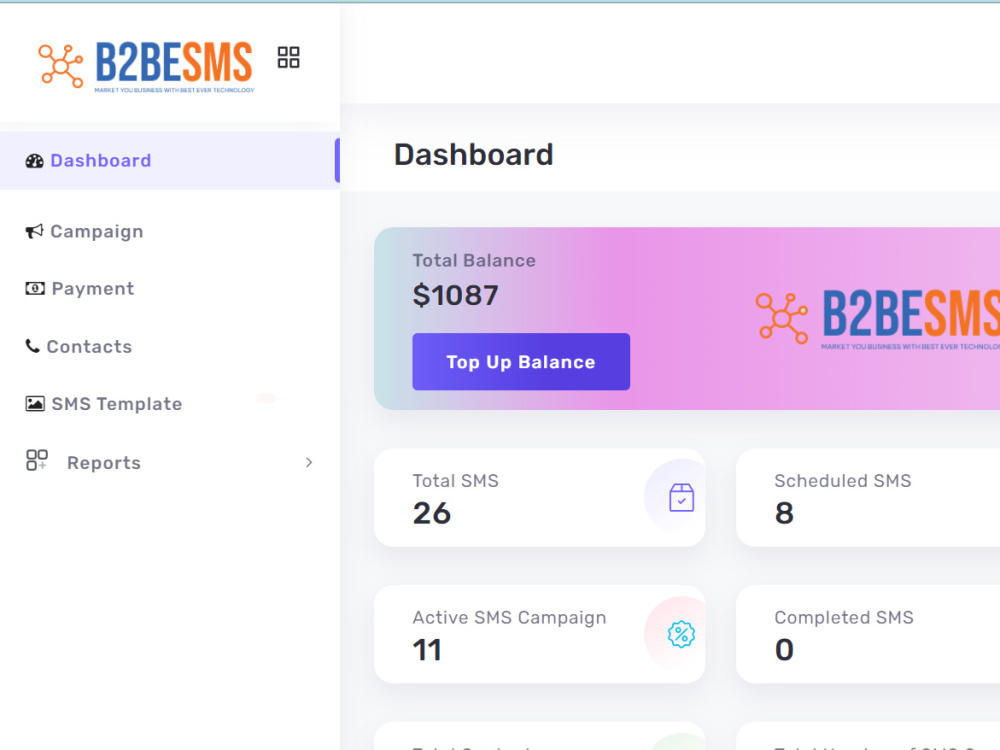Click the B2BESMS logo in the balance banner
1000x750 pixels.
coord(878,318)
